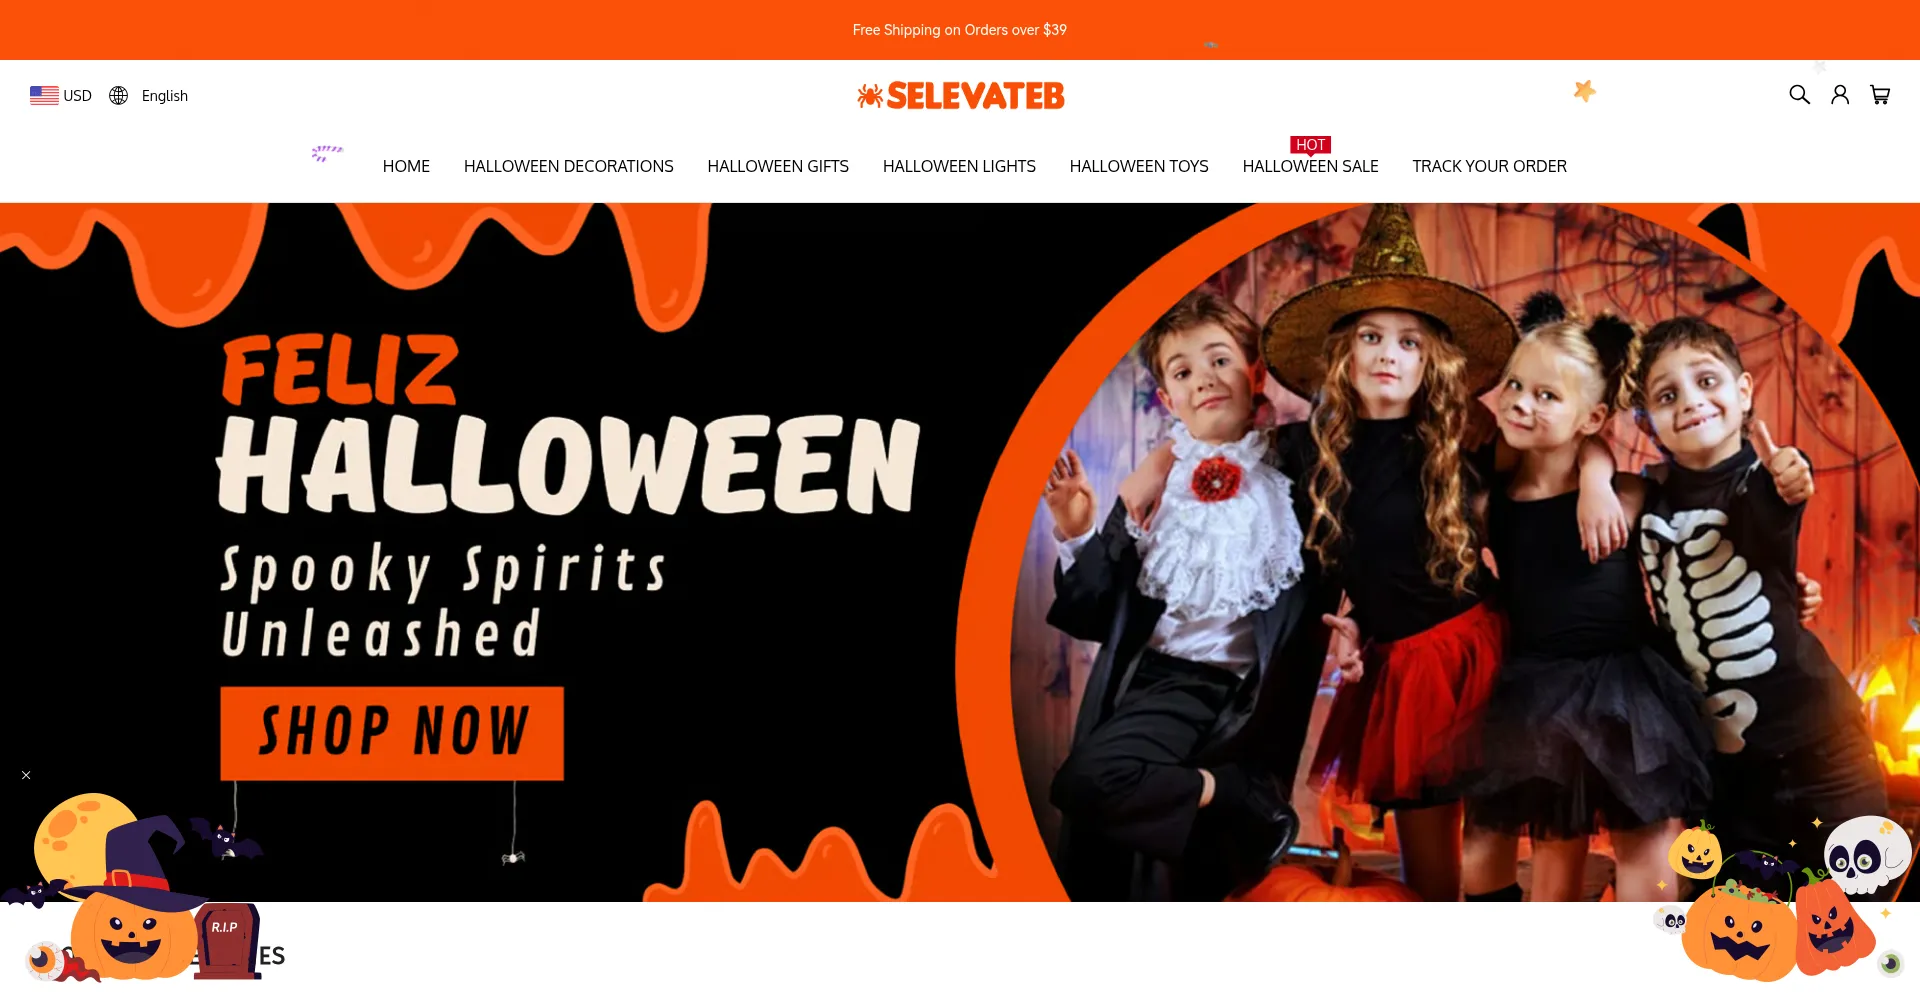Screen dimensions: 1920x993
Task: Open the Halloween Lights category
Action: (959, 166)
